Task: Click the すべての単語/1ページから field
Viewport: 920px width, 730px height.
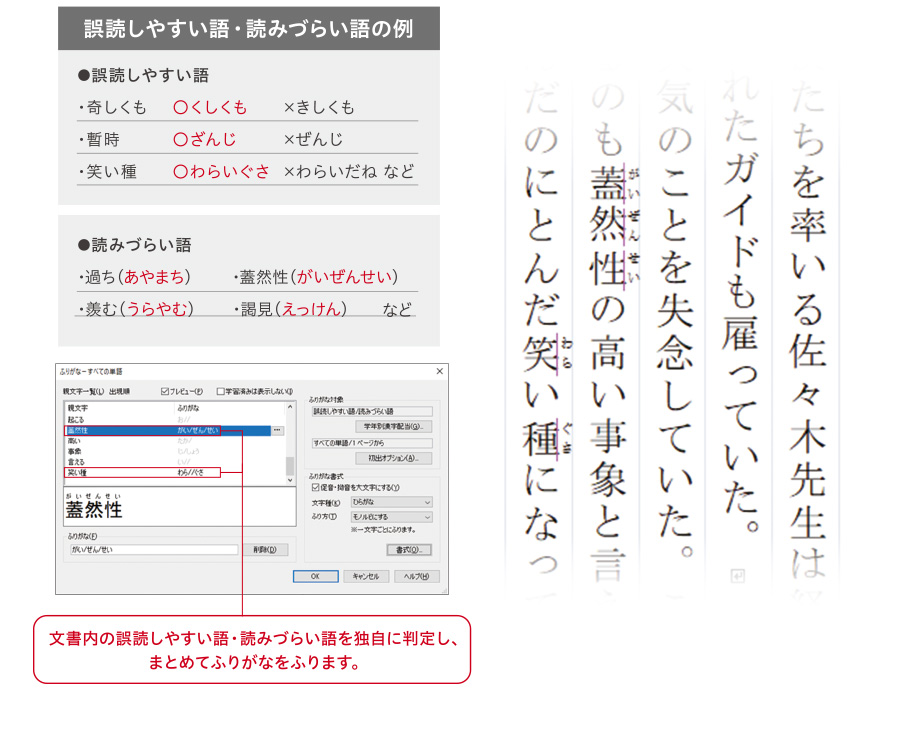Action: click(372, 443)
